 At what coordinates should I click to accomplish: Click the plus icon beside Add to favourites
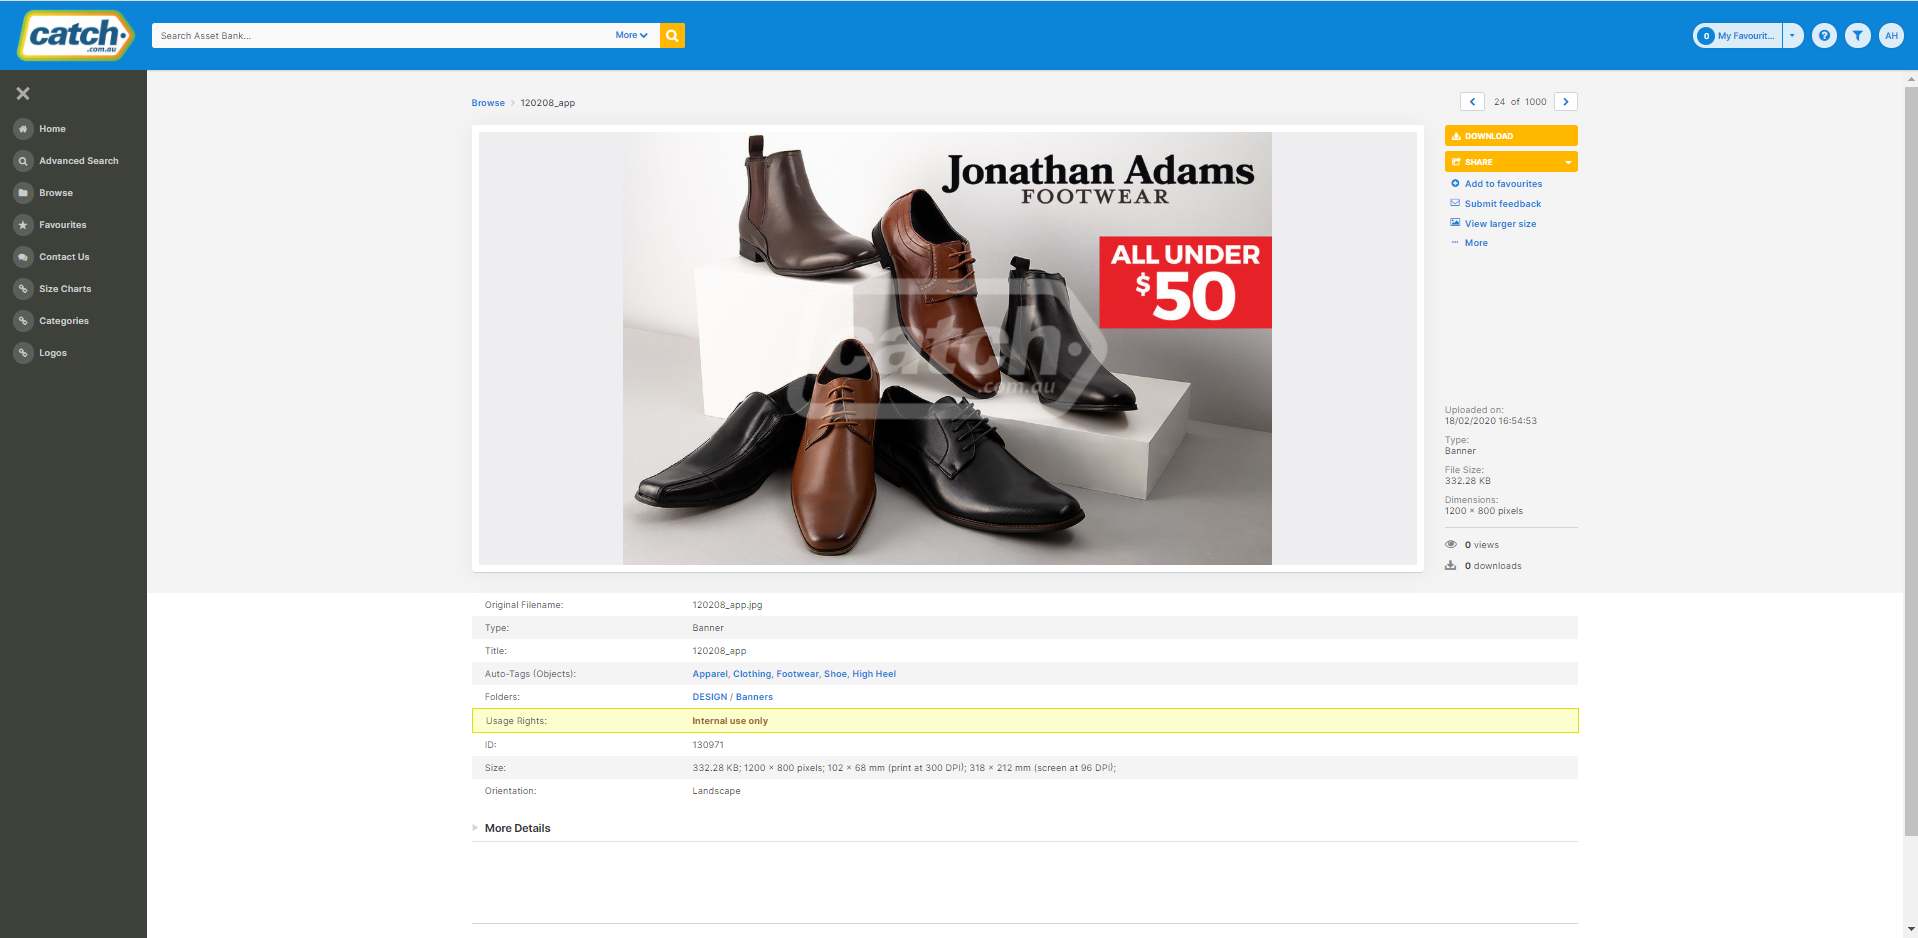(1455, 183)
